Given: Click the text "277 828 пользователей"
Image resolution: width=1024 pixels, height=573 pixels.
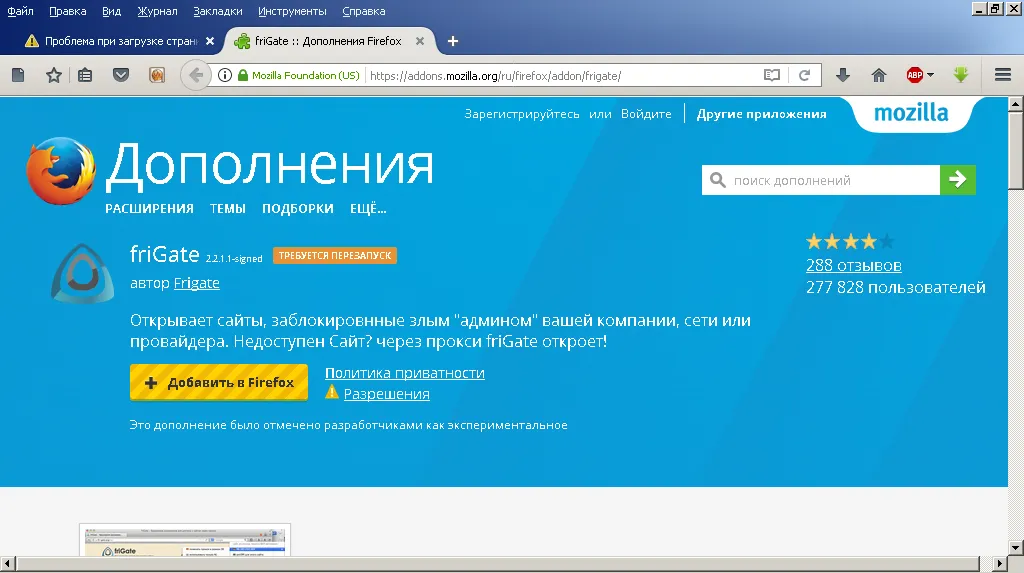Looking at the screenshot, I should pos(895,287).
